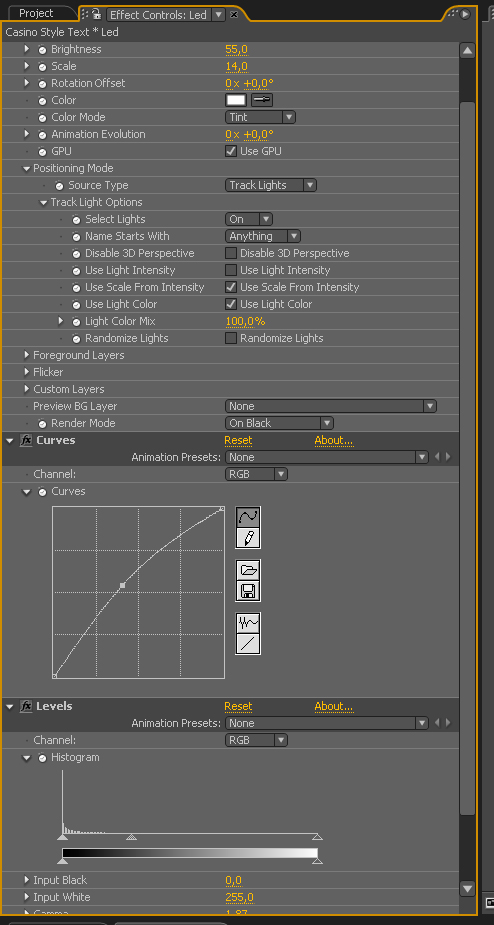Screen dimensions: 494x925
Task: Open the Effect Controls layer dropdown arrow
Action: [218, 14]
